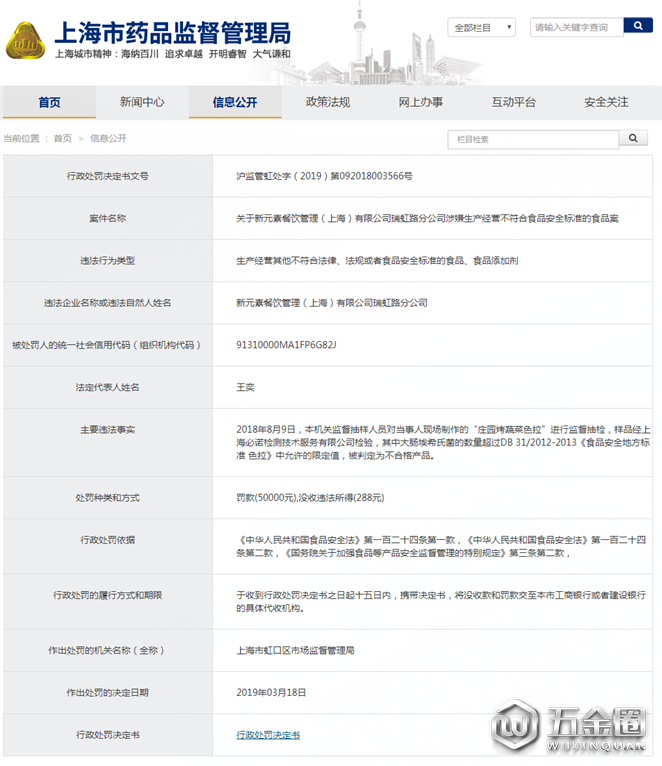Open the 网上办事 navigation tab
The height and width of the screenshot is (766, 662).
click(421, 102)
